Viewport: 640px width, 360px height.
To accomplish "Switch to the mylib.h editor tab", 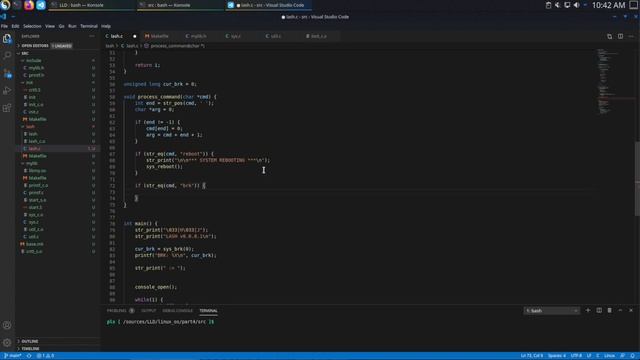I will point(200,36).
